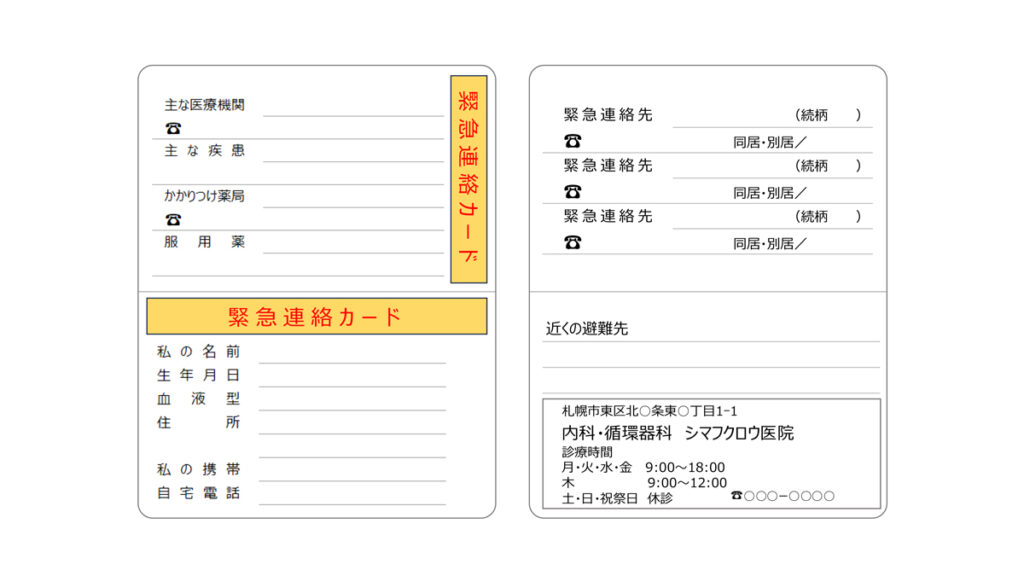This screenshot has width=1024, height=576.
Task: Click the horizontal yellow 緊急連絡カード banner
Action: click(316, 317)
